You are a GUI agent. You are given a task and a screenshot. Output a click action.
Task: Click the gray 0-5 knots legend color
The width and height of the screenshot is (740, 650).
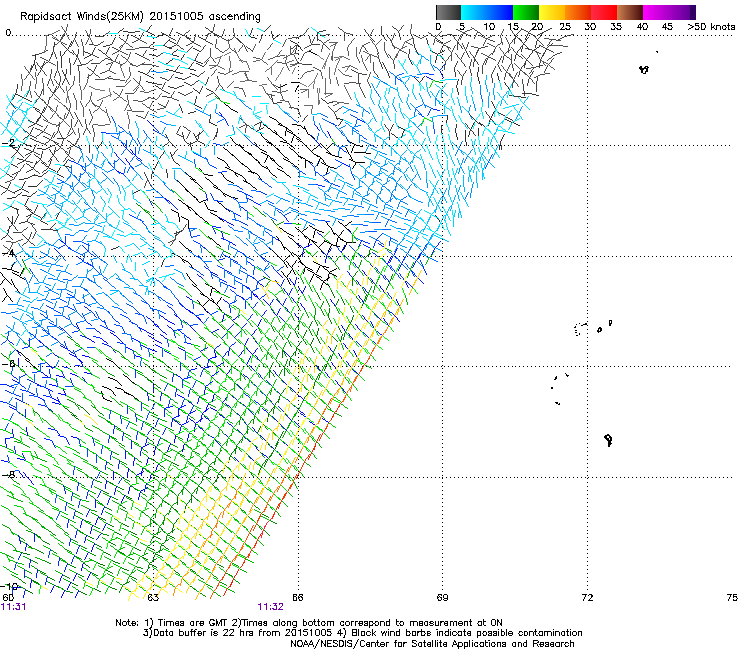448,12
